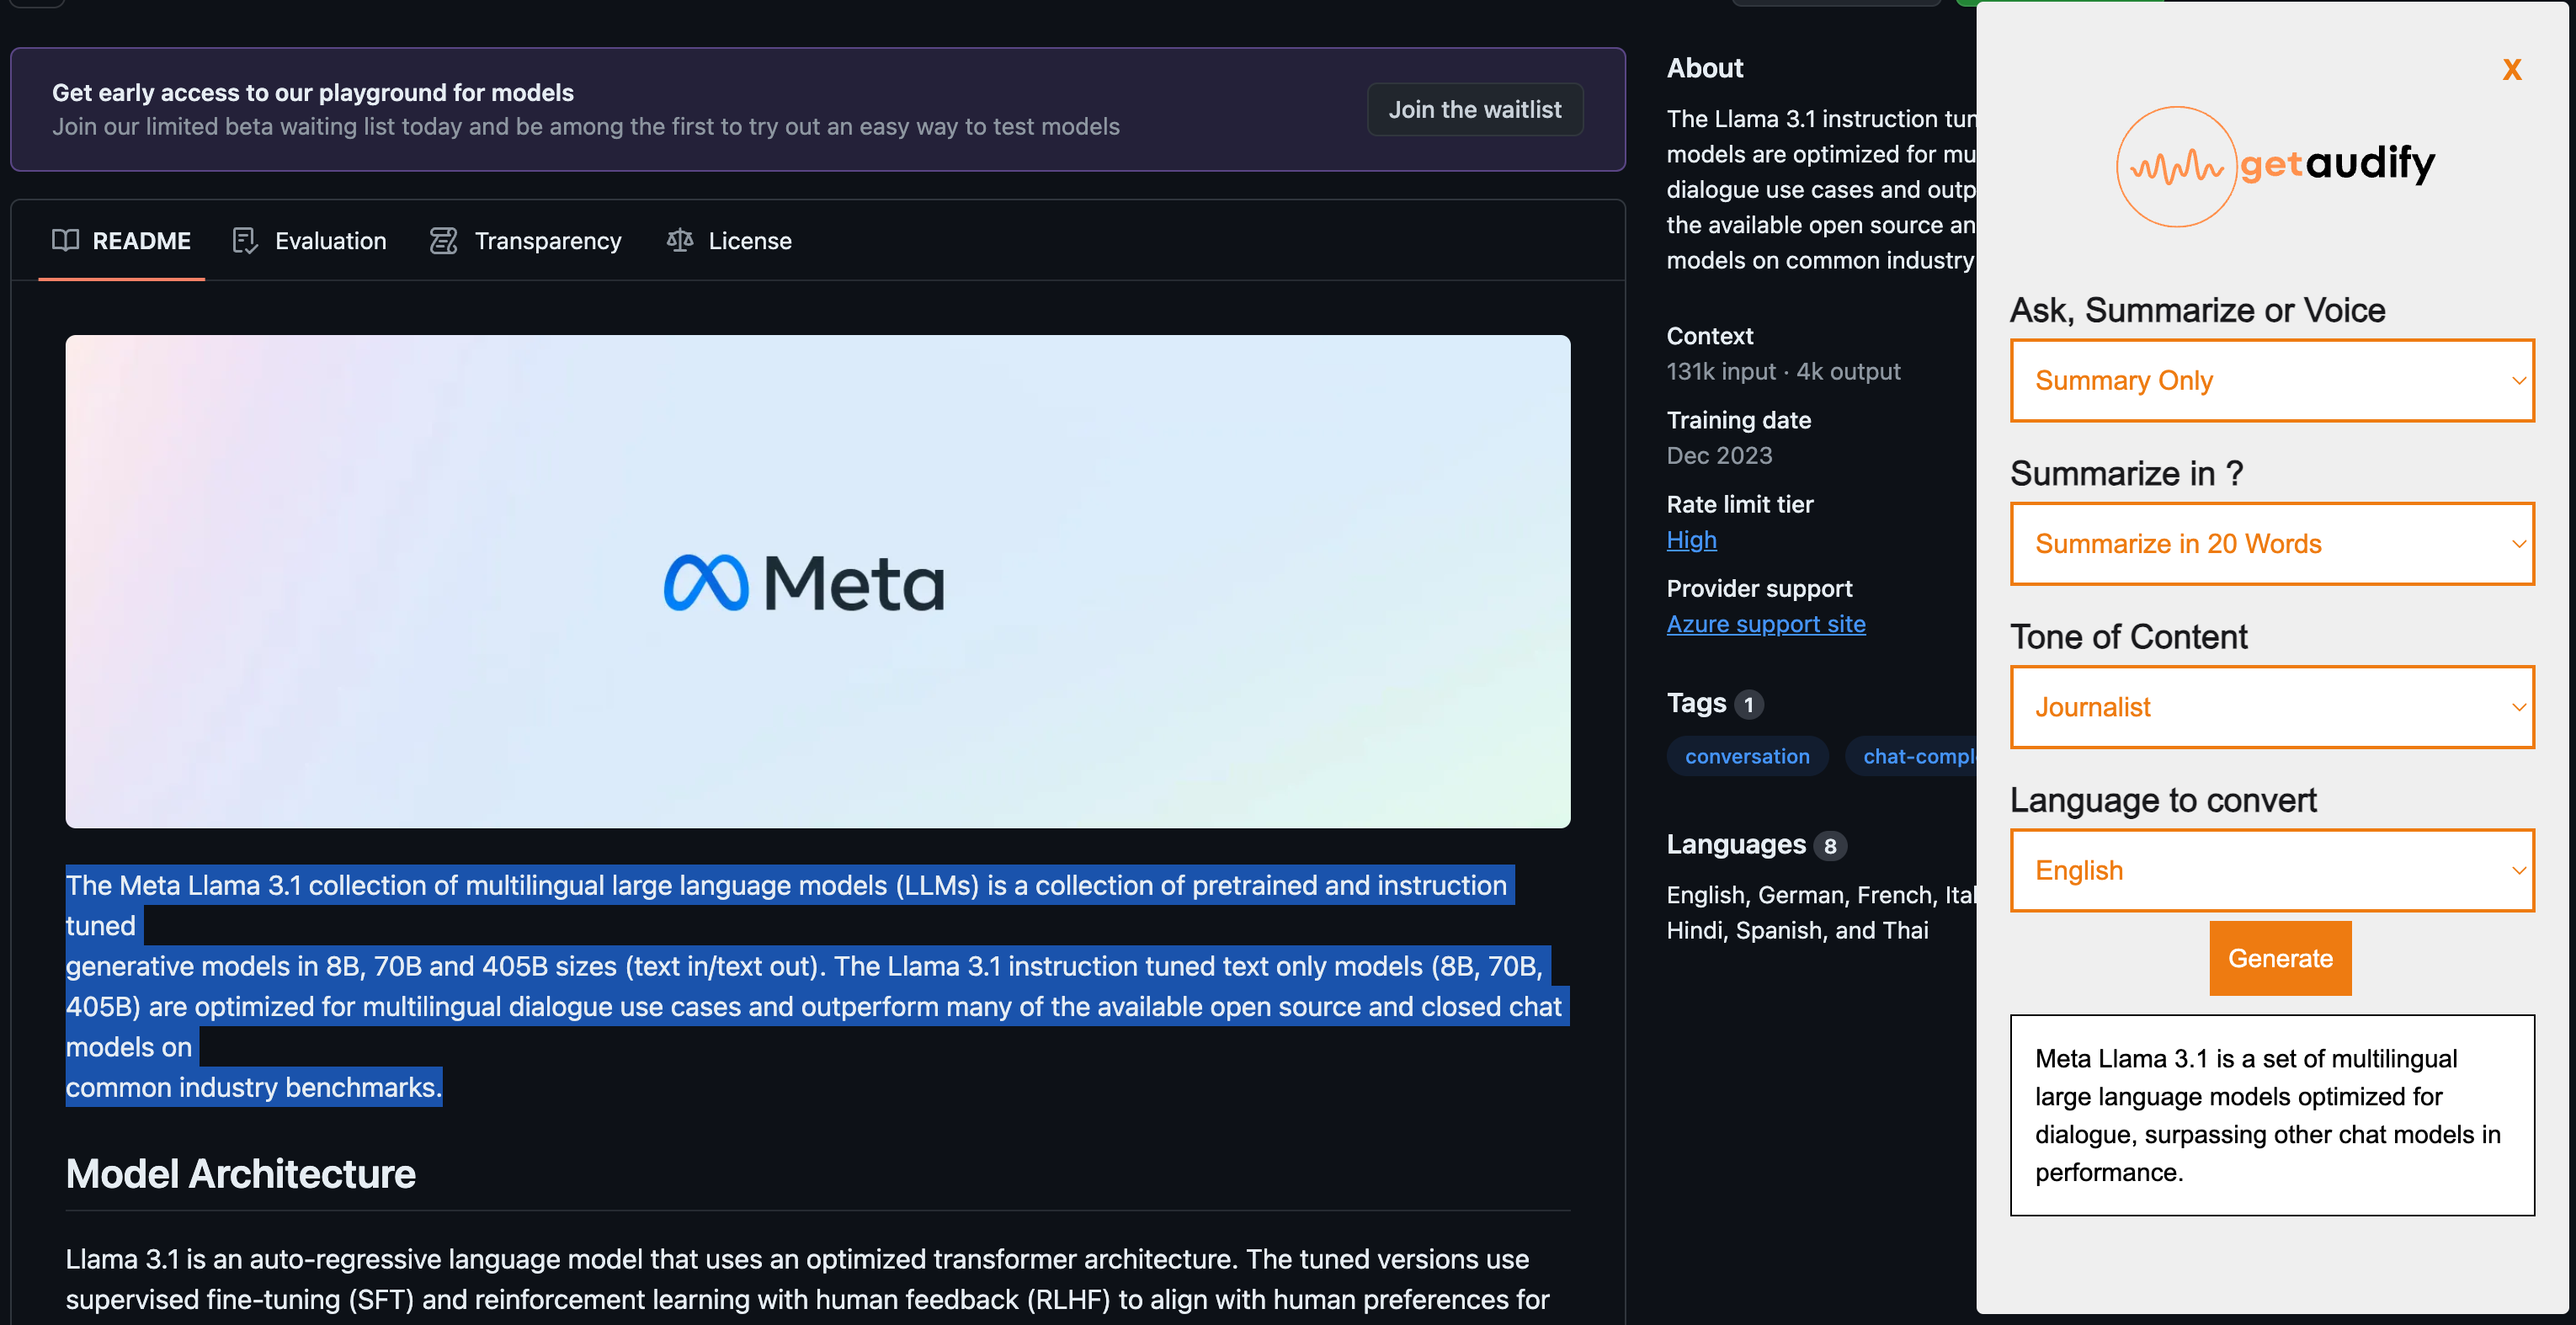Select the conversation tag

click(x=1746, y=756)
